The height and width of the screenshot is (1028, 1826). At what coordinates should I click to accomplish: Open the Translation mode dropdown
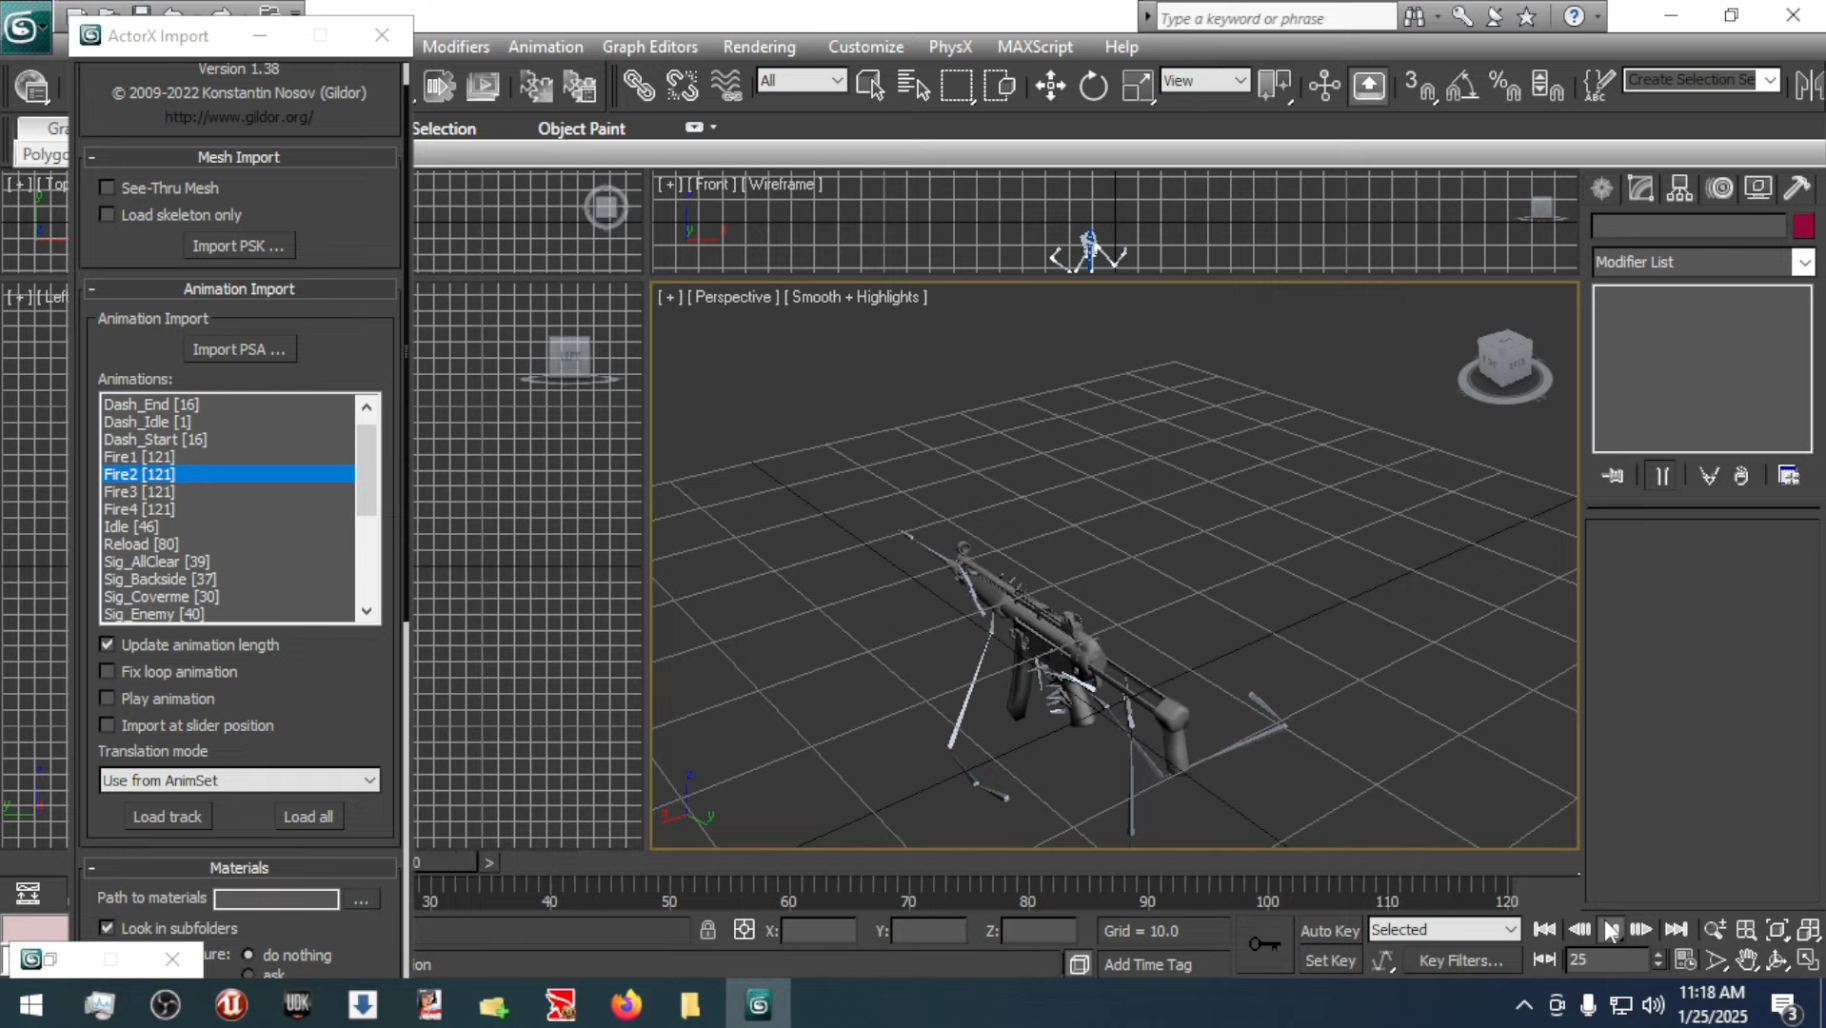[239, 780]
